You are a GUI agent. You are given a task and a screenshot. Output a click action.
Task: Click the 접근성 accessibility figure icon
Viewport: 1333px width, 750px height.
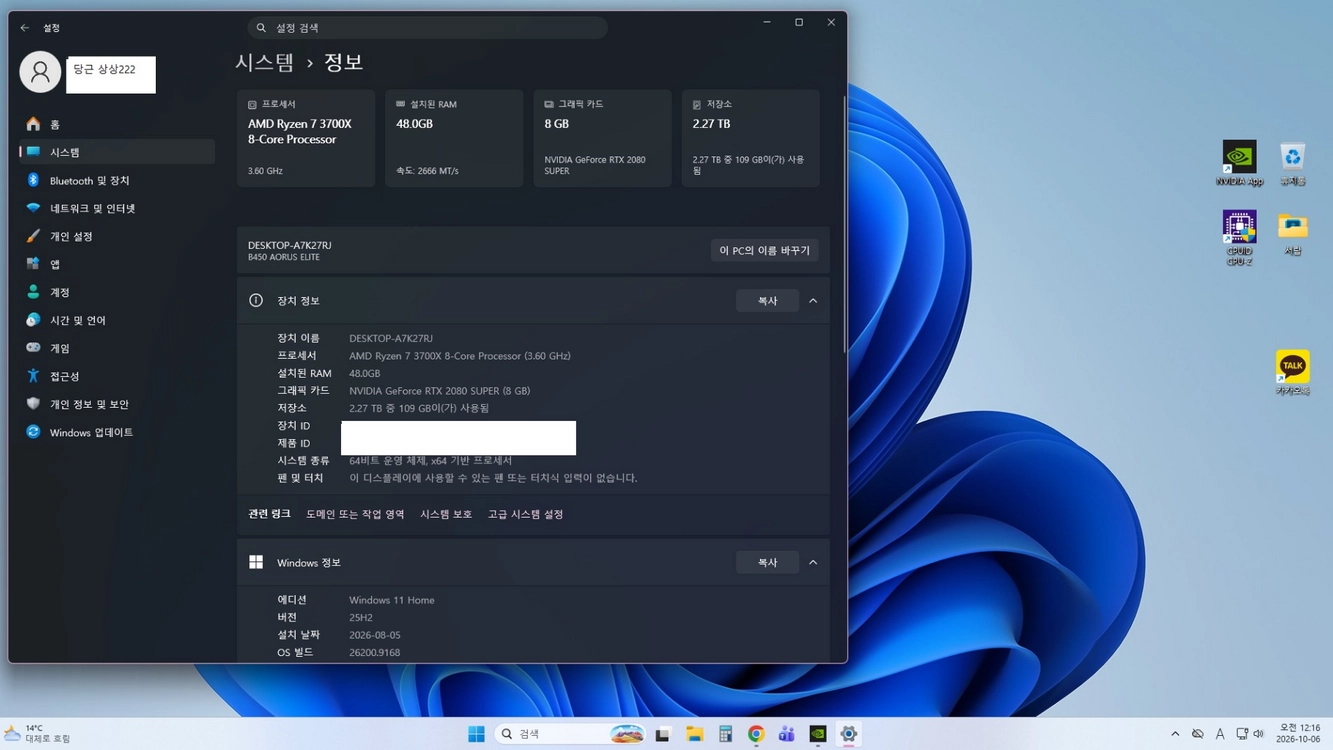(x=33, y=376)
